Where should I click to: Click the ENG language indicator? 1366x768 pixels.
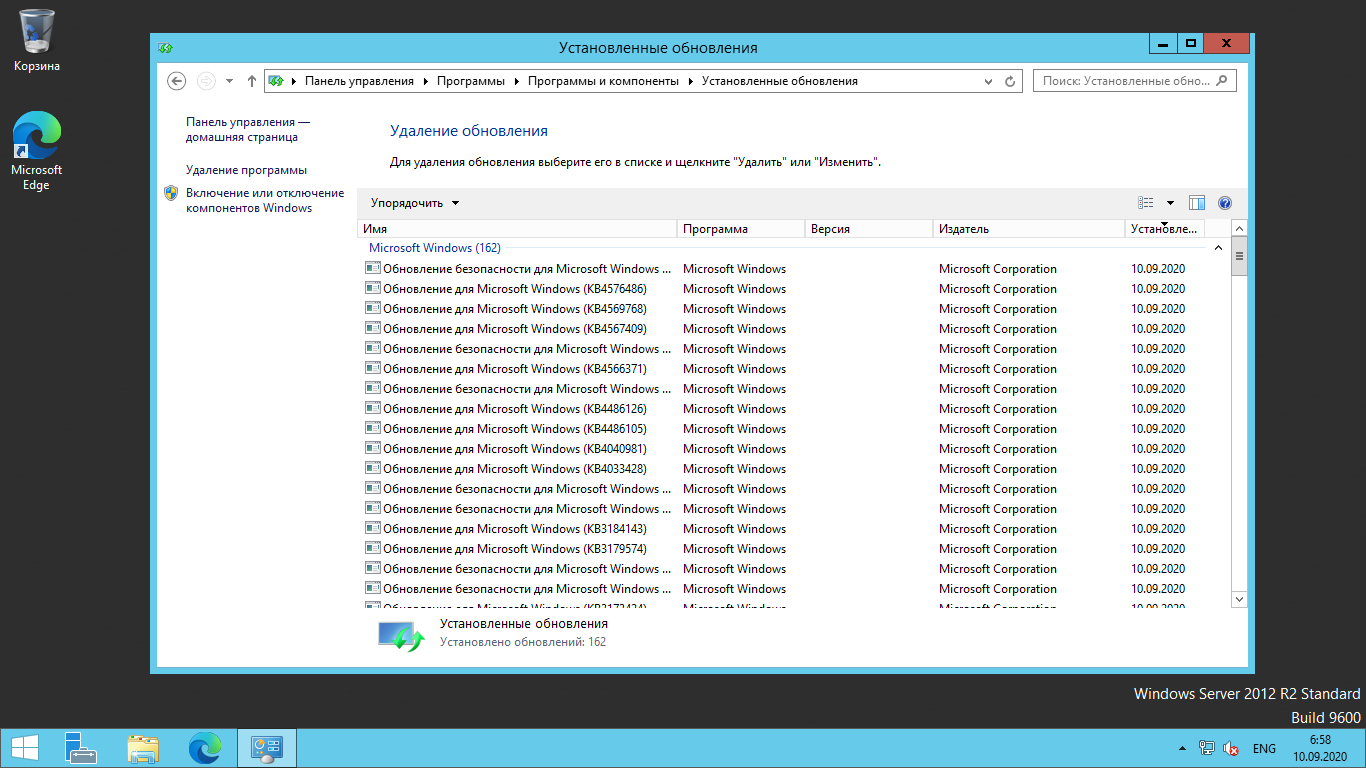(1264, 748)
